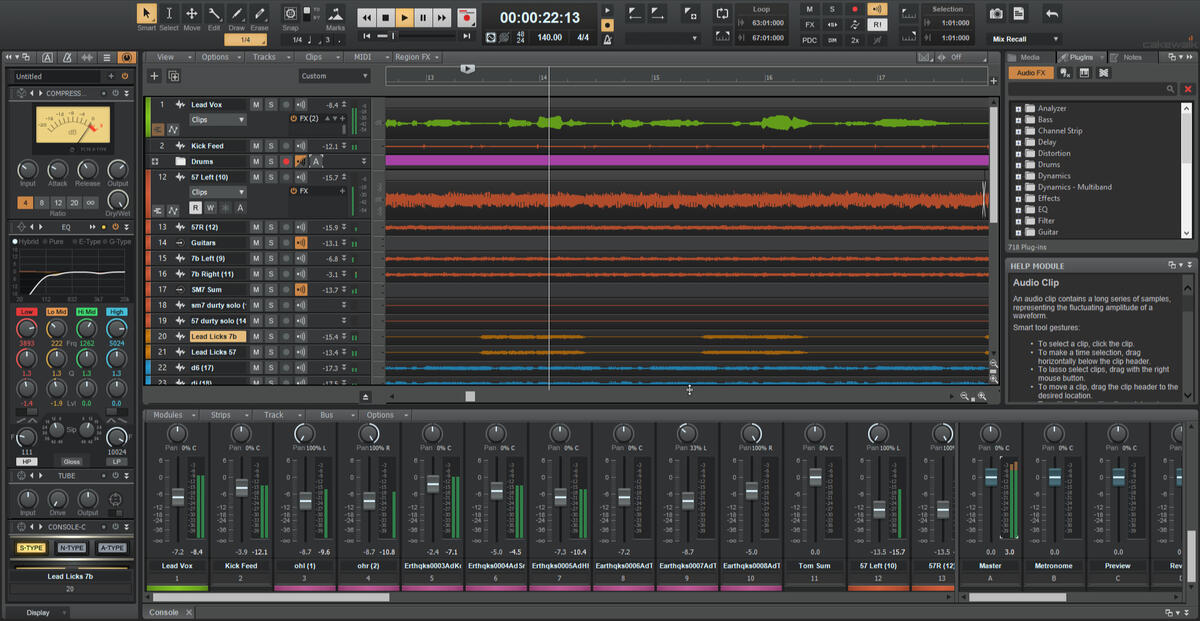Select the Draw tool in the toolbar

click(236, 15)
